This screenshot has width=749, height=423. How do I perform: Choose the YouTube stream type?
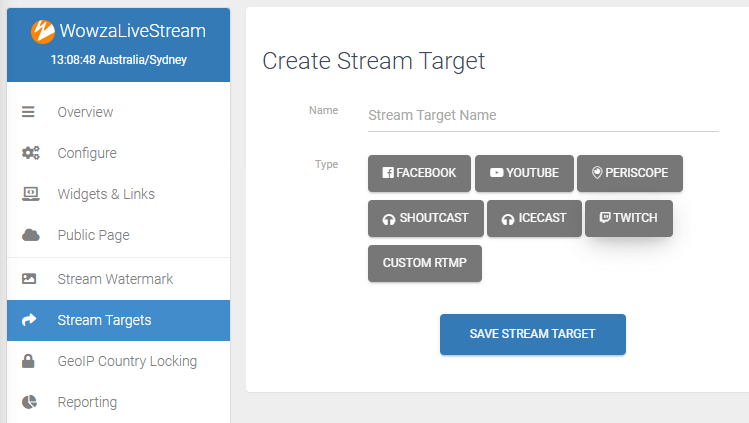pyautogui.click(x=524, y=173)
